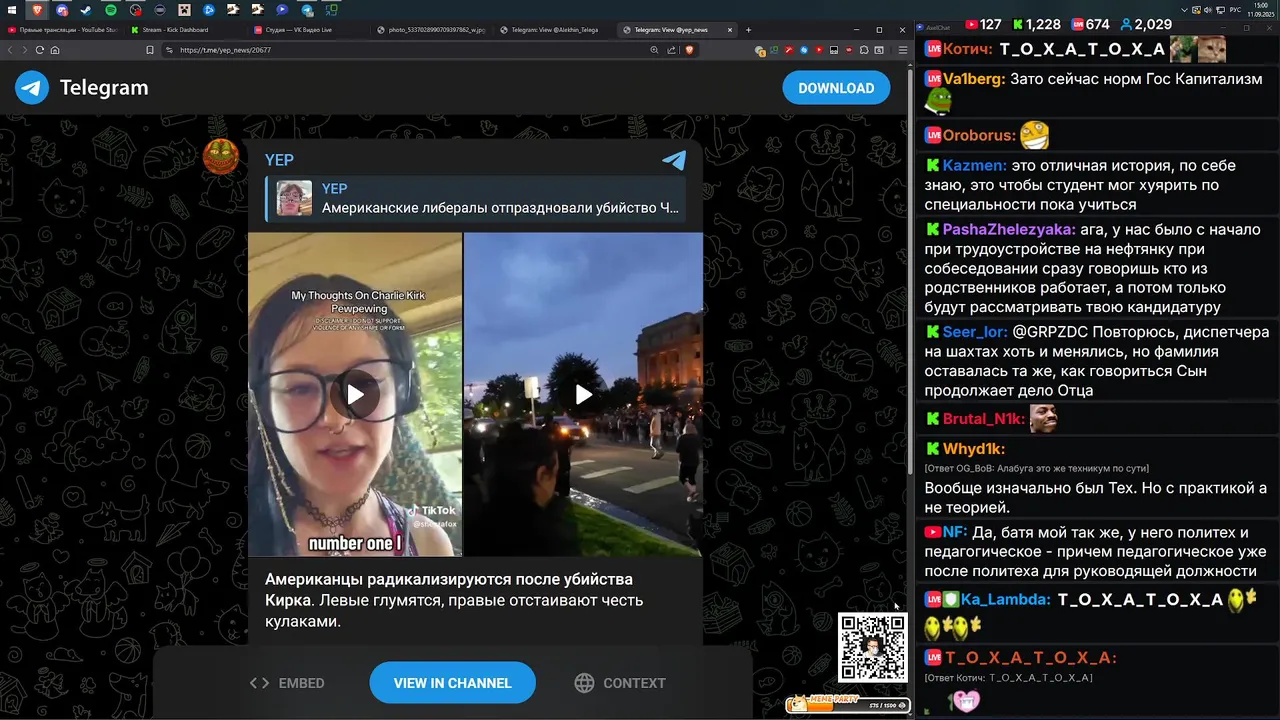Click username Seer_lor in chat

tap(976, 332)
